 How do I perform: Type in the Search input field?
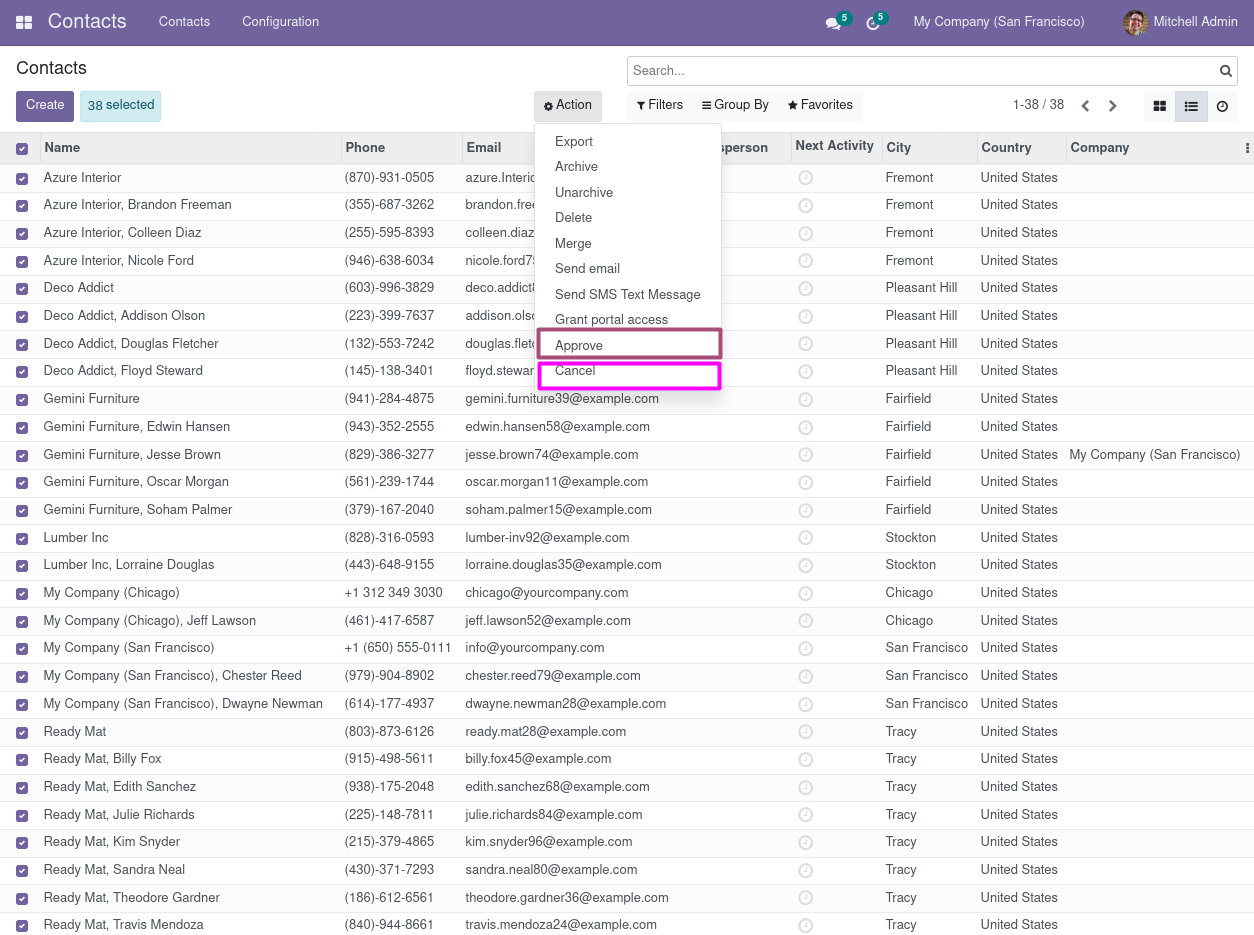pyautogui.click(x=920, y=71)
